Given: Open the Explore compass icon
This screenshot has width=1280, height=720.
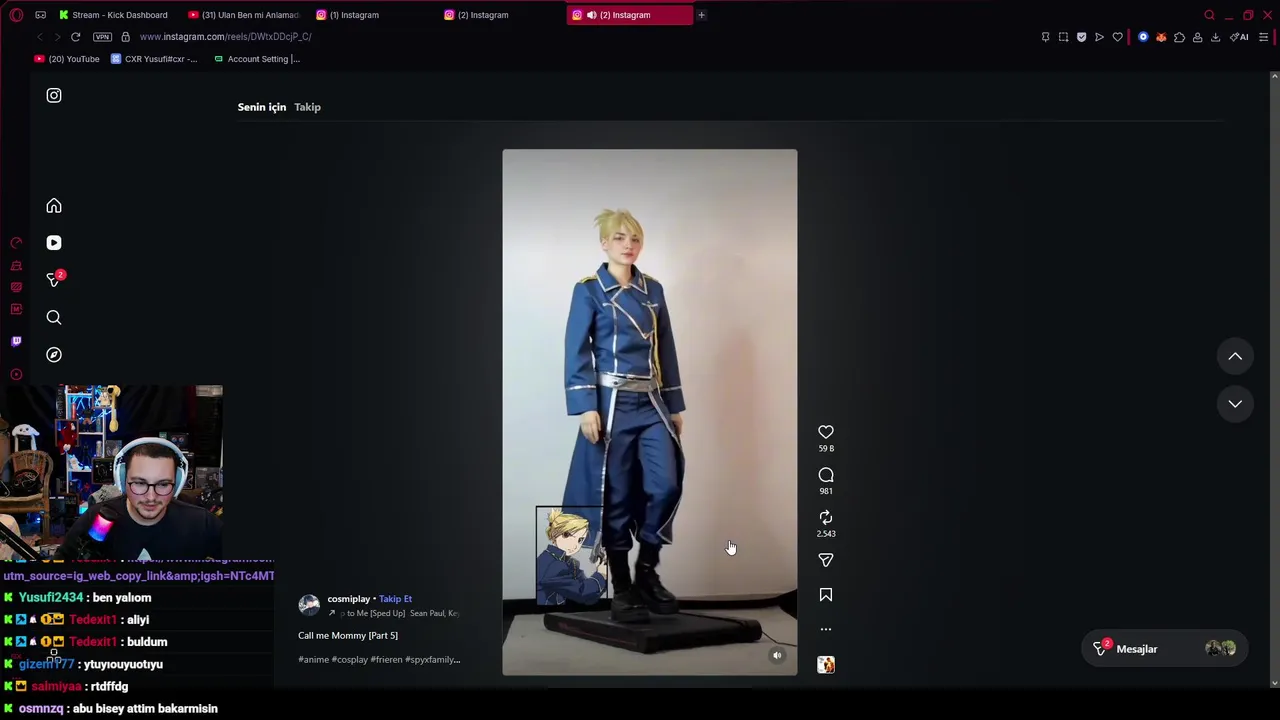Looking at the screenshot, I should click(54, 355).
